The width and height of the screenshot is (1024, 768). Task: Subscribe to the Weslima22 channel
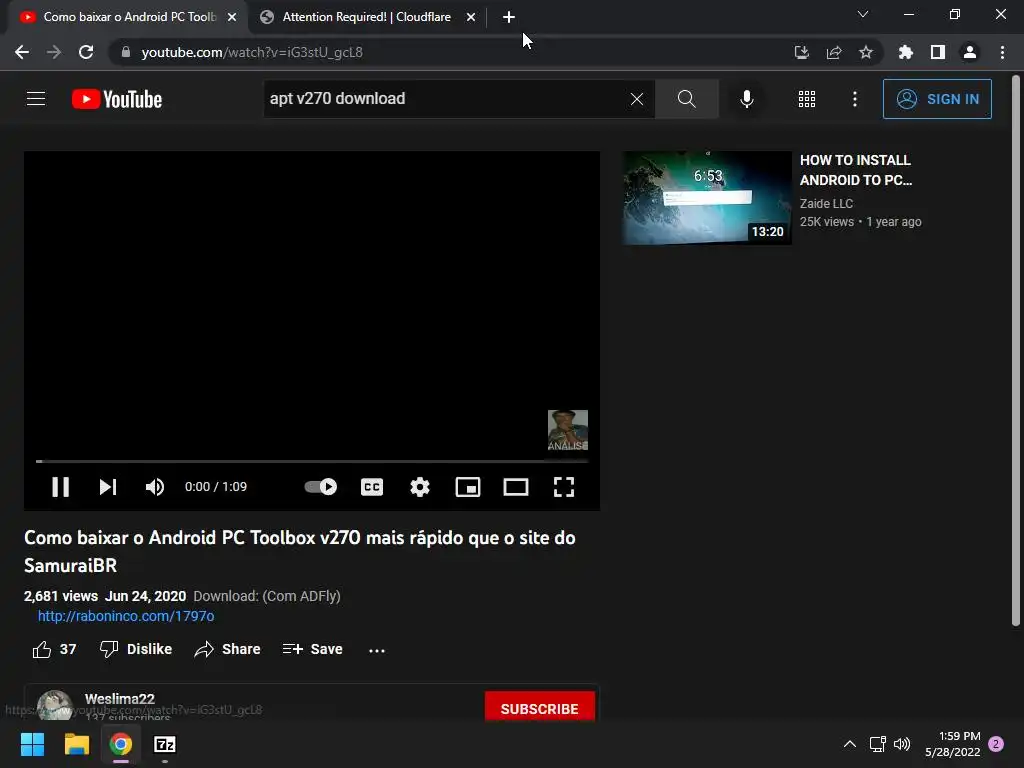tap(539, 708)
